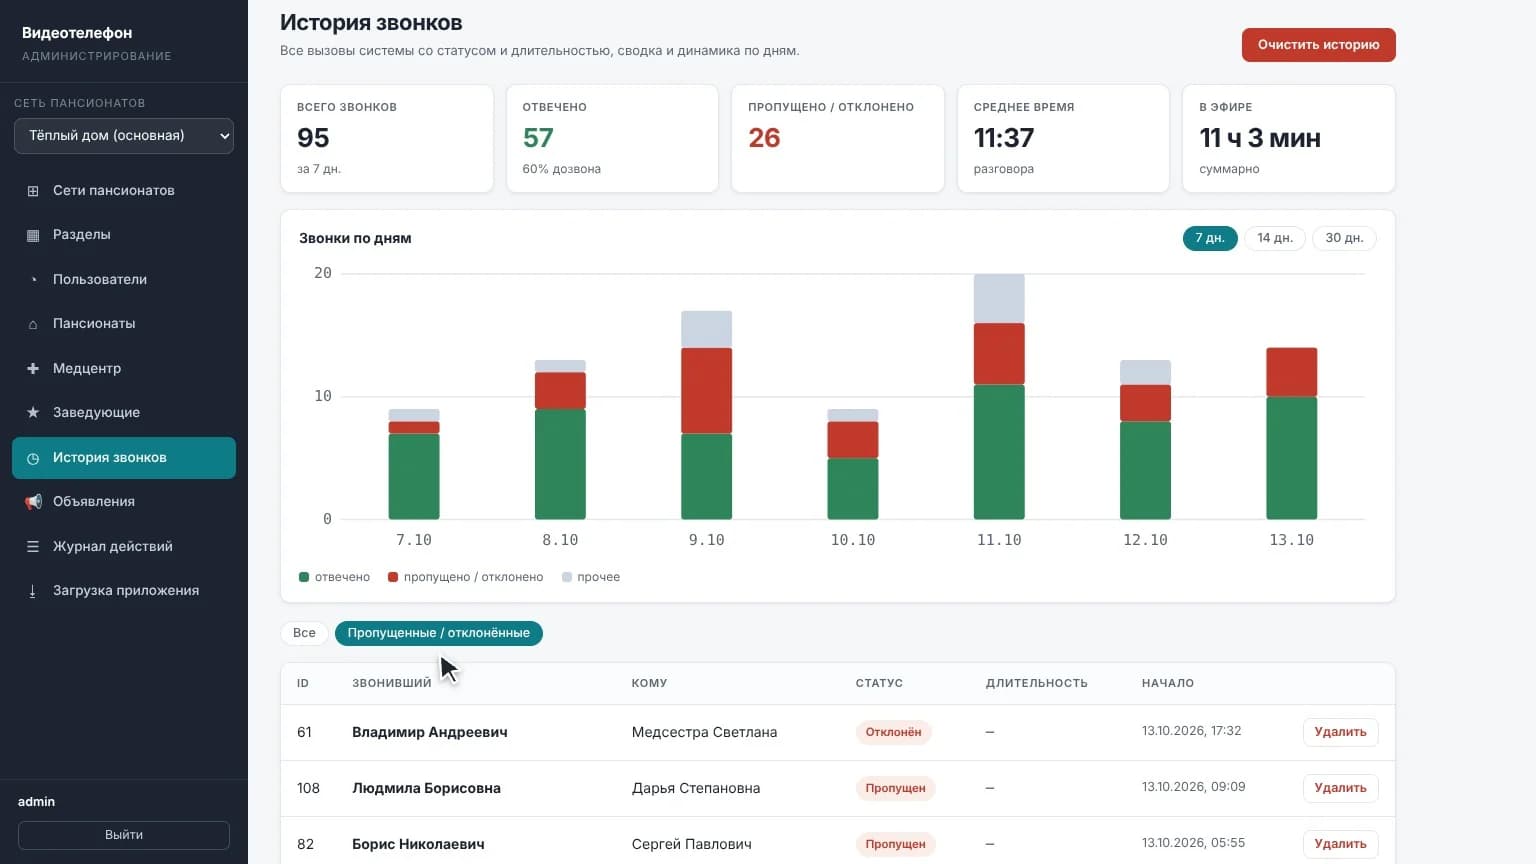Click the download icon for Загрузка приложения
The height and width of the screenshot is (864, 1536).
pyautogui.click(x=33, y=591)
